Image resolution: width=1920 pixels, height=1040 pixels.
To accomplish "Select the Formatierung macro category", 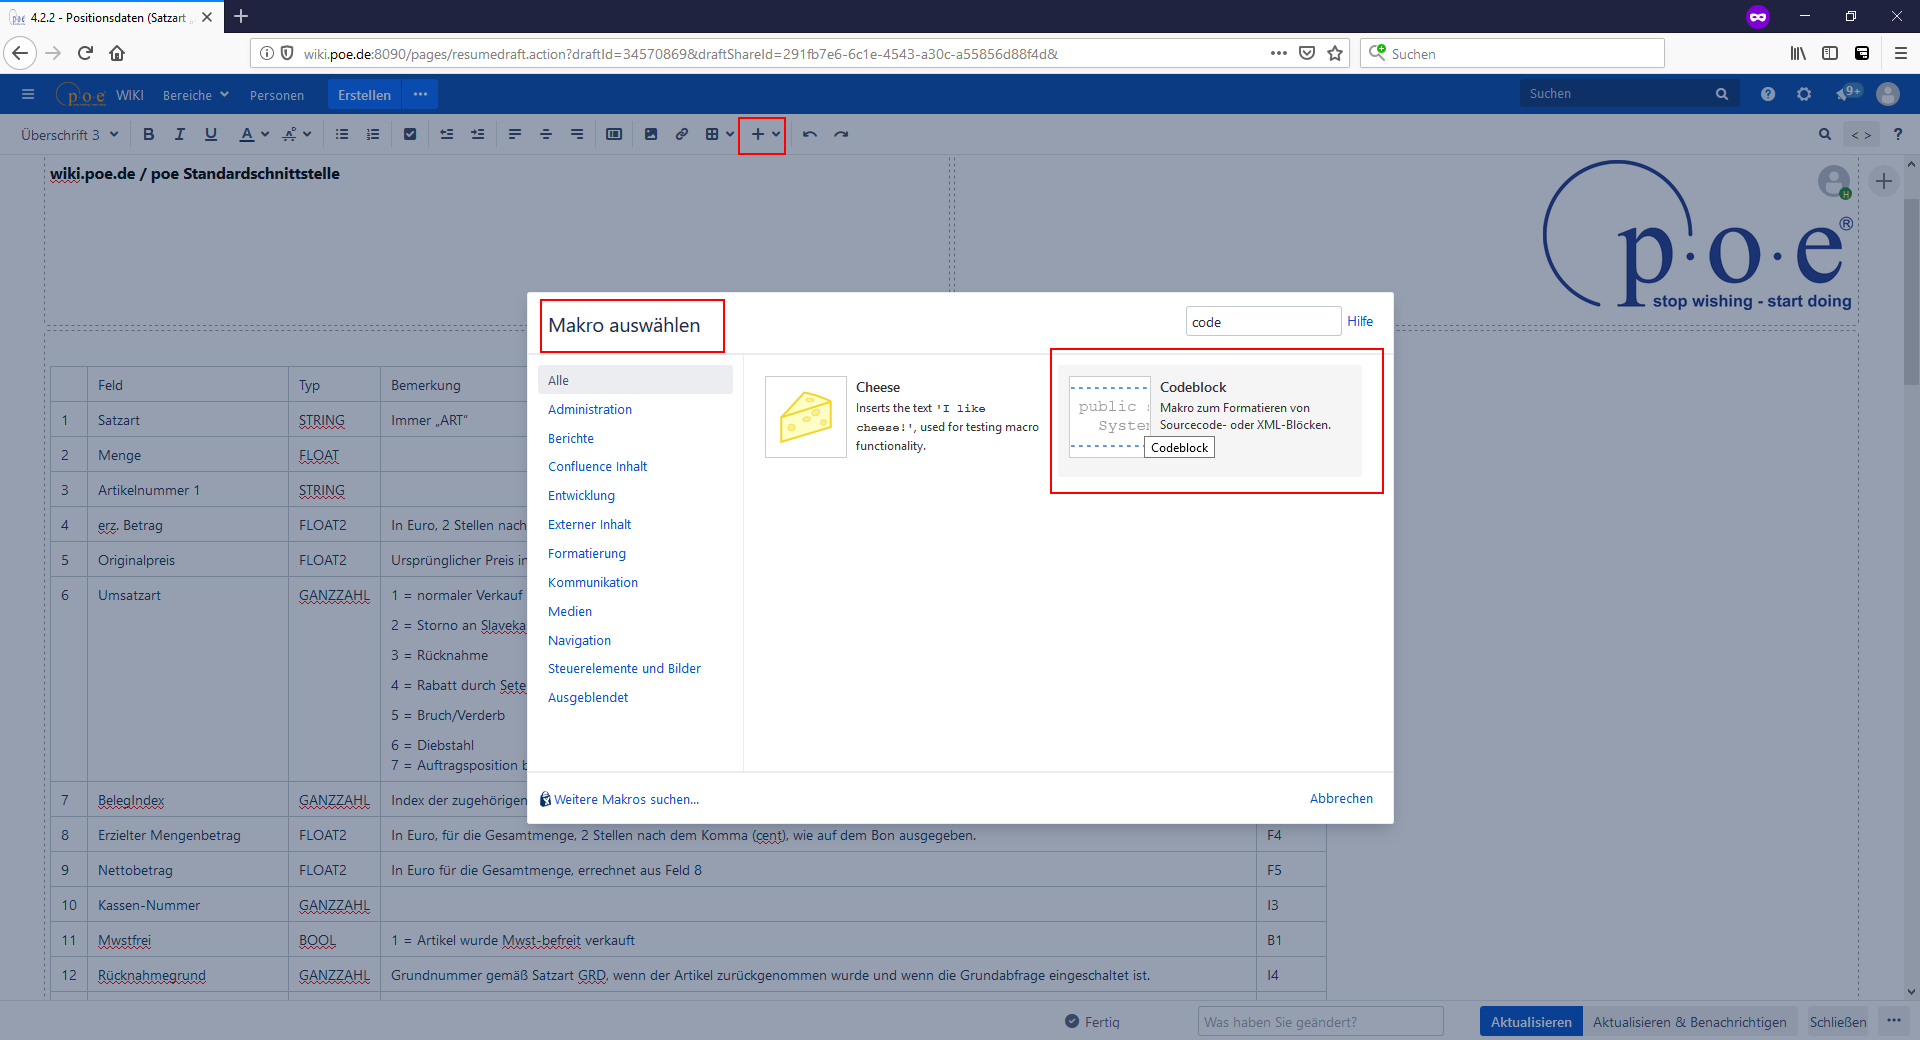I will click(x=587, y=554).
